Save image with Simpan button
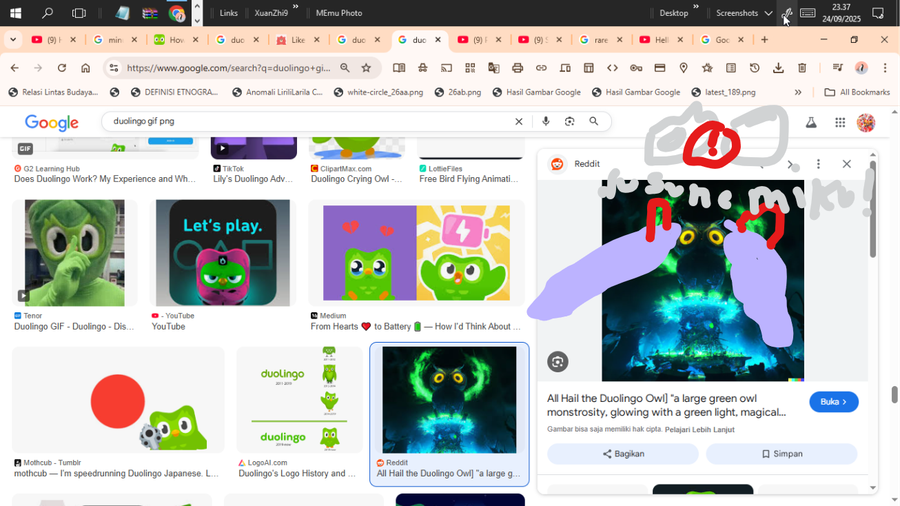 [781, 454]
